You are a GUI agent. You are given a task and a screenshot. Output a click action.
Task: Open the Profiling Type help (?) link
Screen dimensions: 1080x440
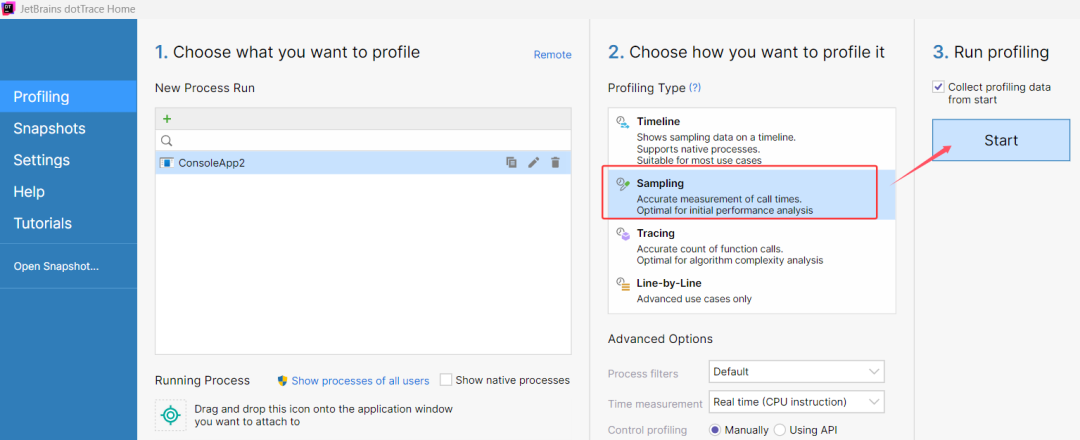click(x=695, y=88)
